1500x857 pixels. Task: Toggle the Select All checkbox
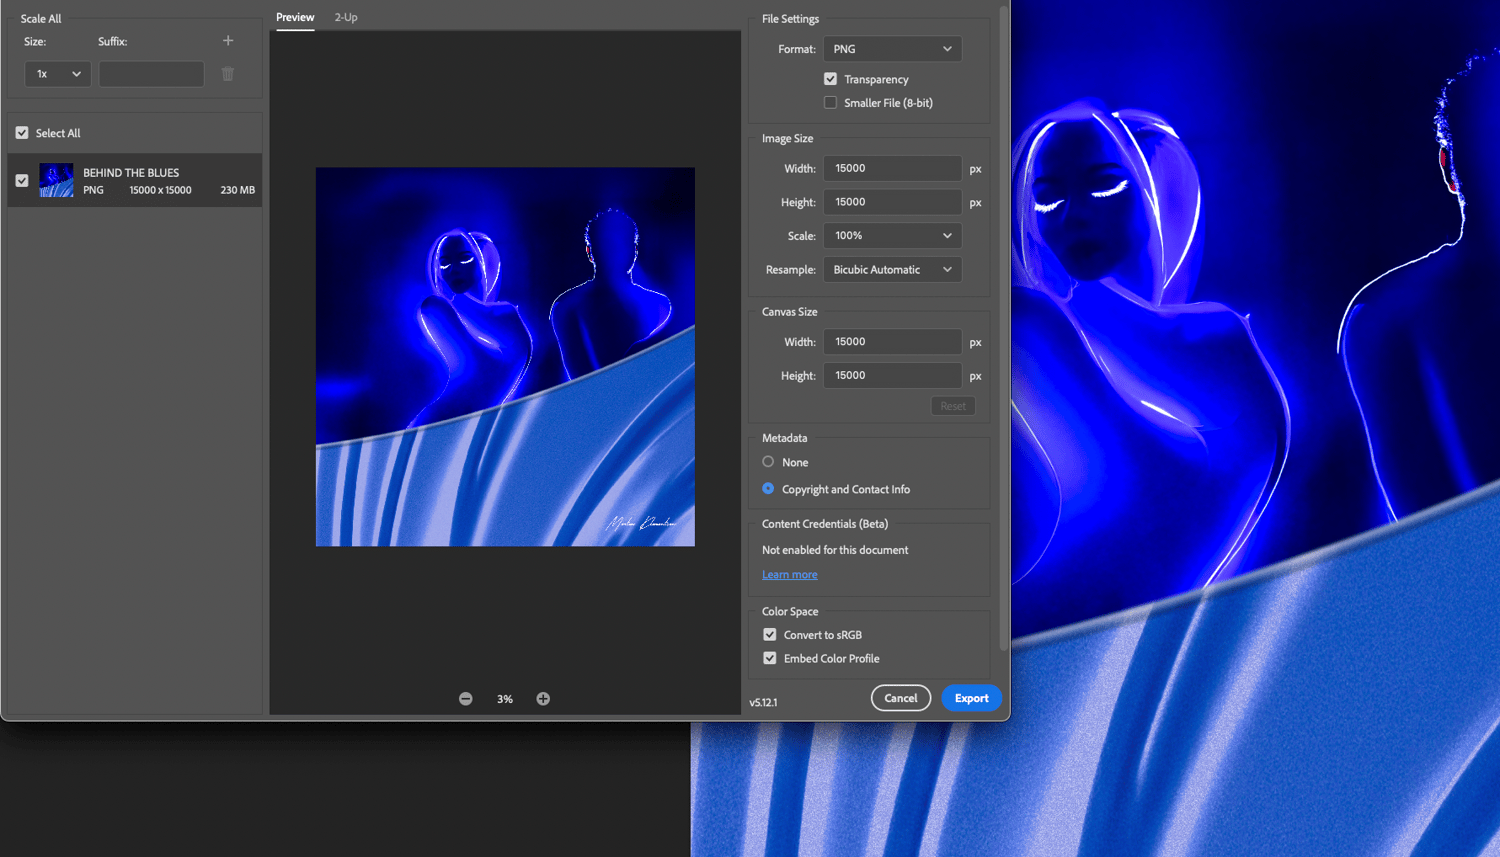22,133
